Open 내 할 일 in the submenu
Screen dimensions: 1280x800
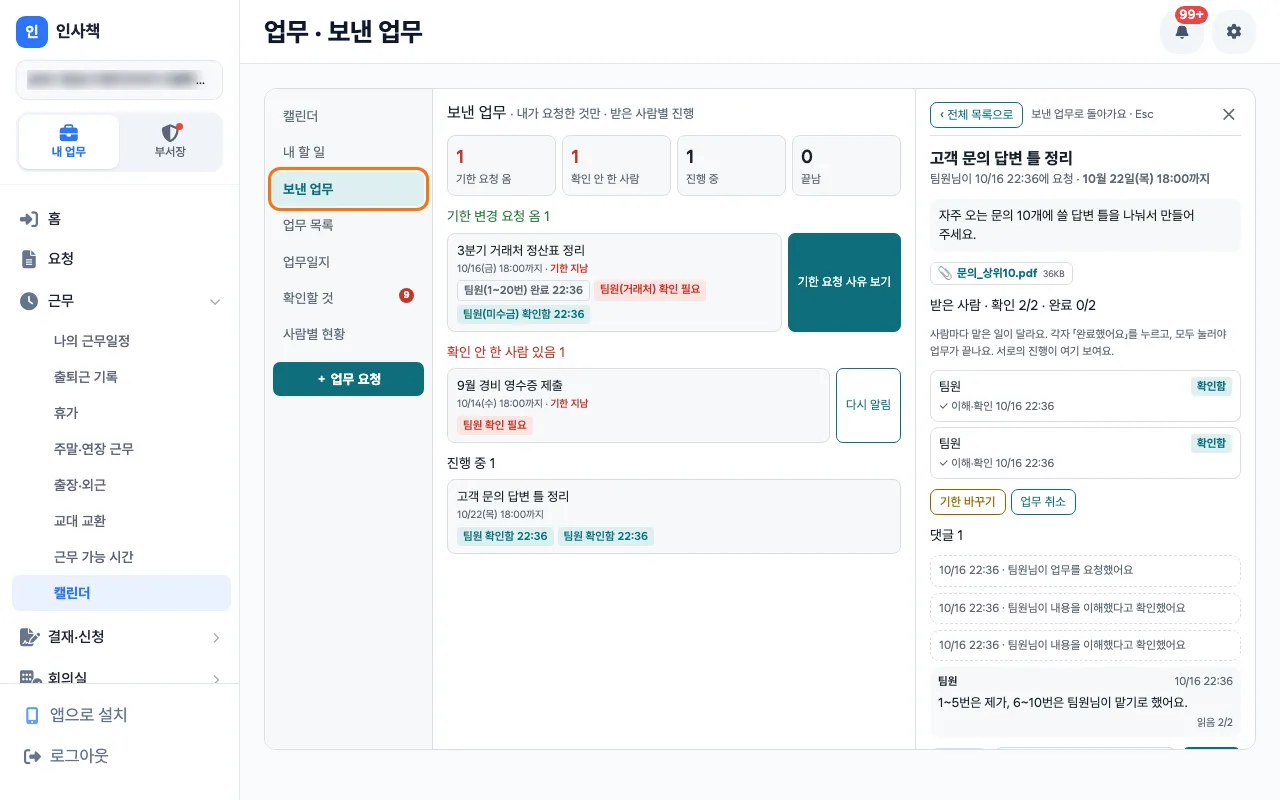tap(348, 152)
